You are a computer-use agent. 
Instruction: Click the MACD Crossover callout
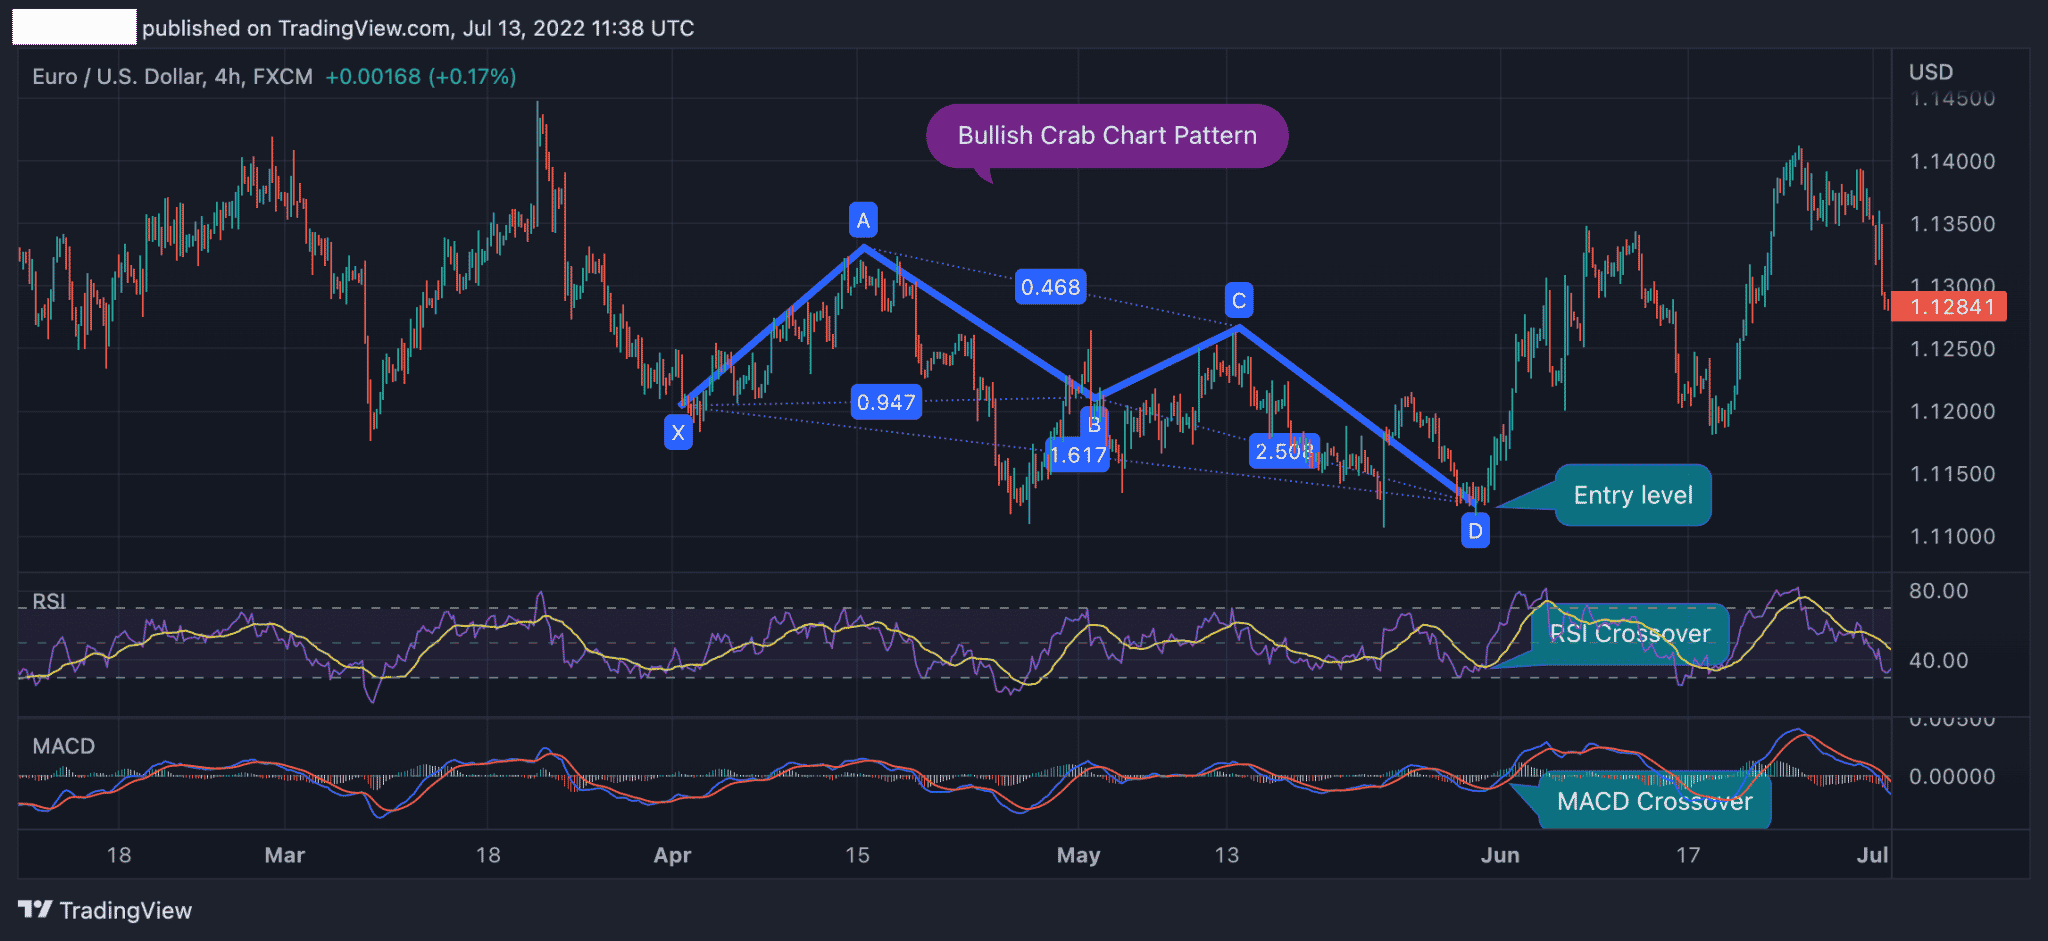pyautogui.click(x=1656, y=801)
